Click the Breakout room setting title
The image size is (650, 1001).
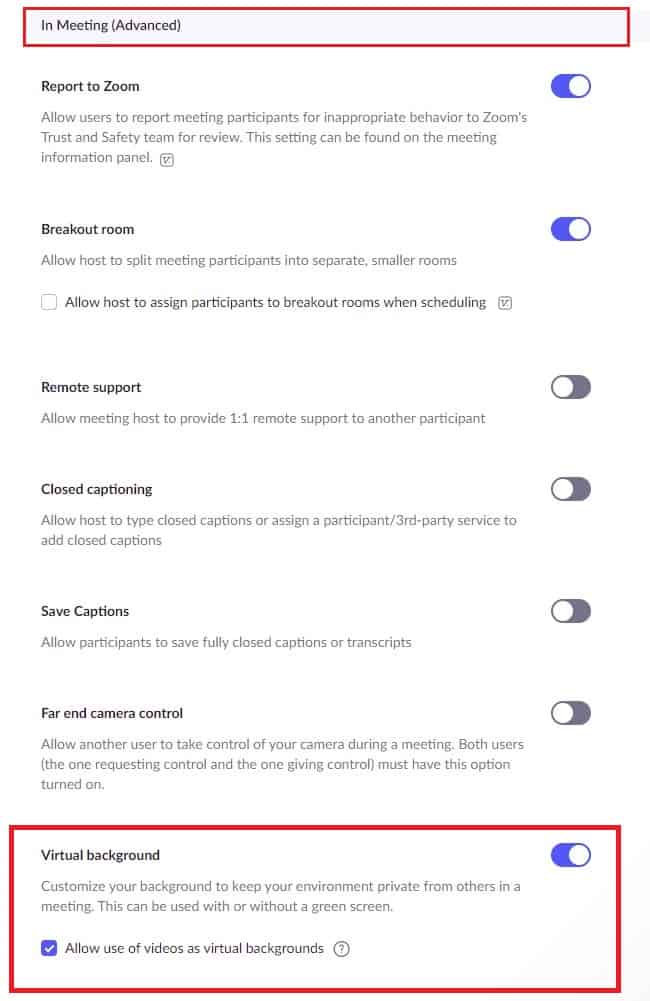pos(87,229)
